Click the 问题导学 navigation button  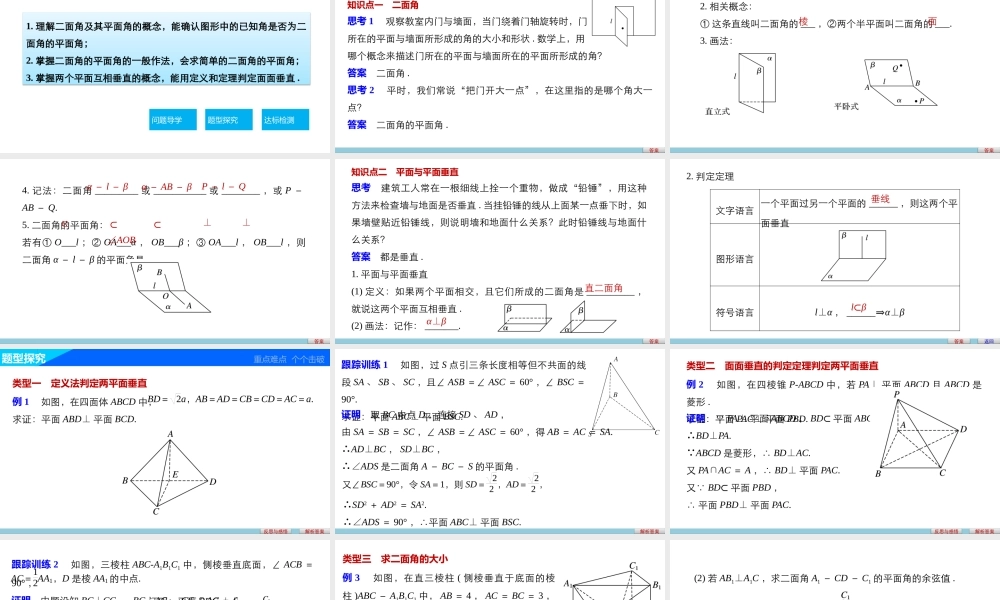[172, 119]
